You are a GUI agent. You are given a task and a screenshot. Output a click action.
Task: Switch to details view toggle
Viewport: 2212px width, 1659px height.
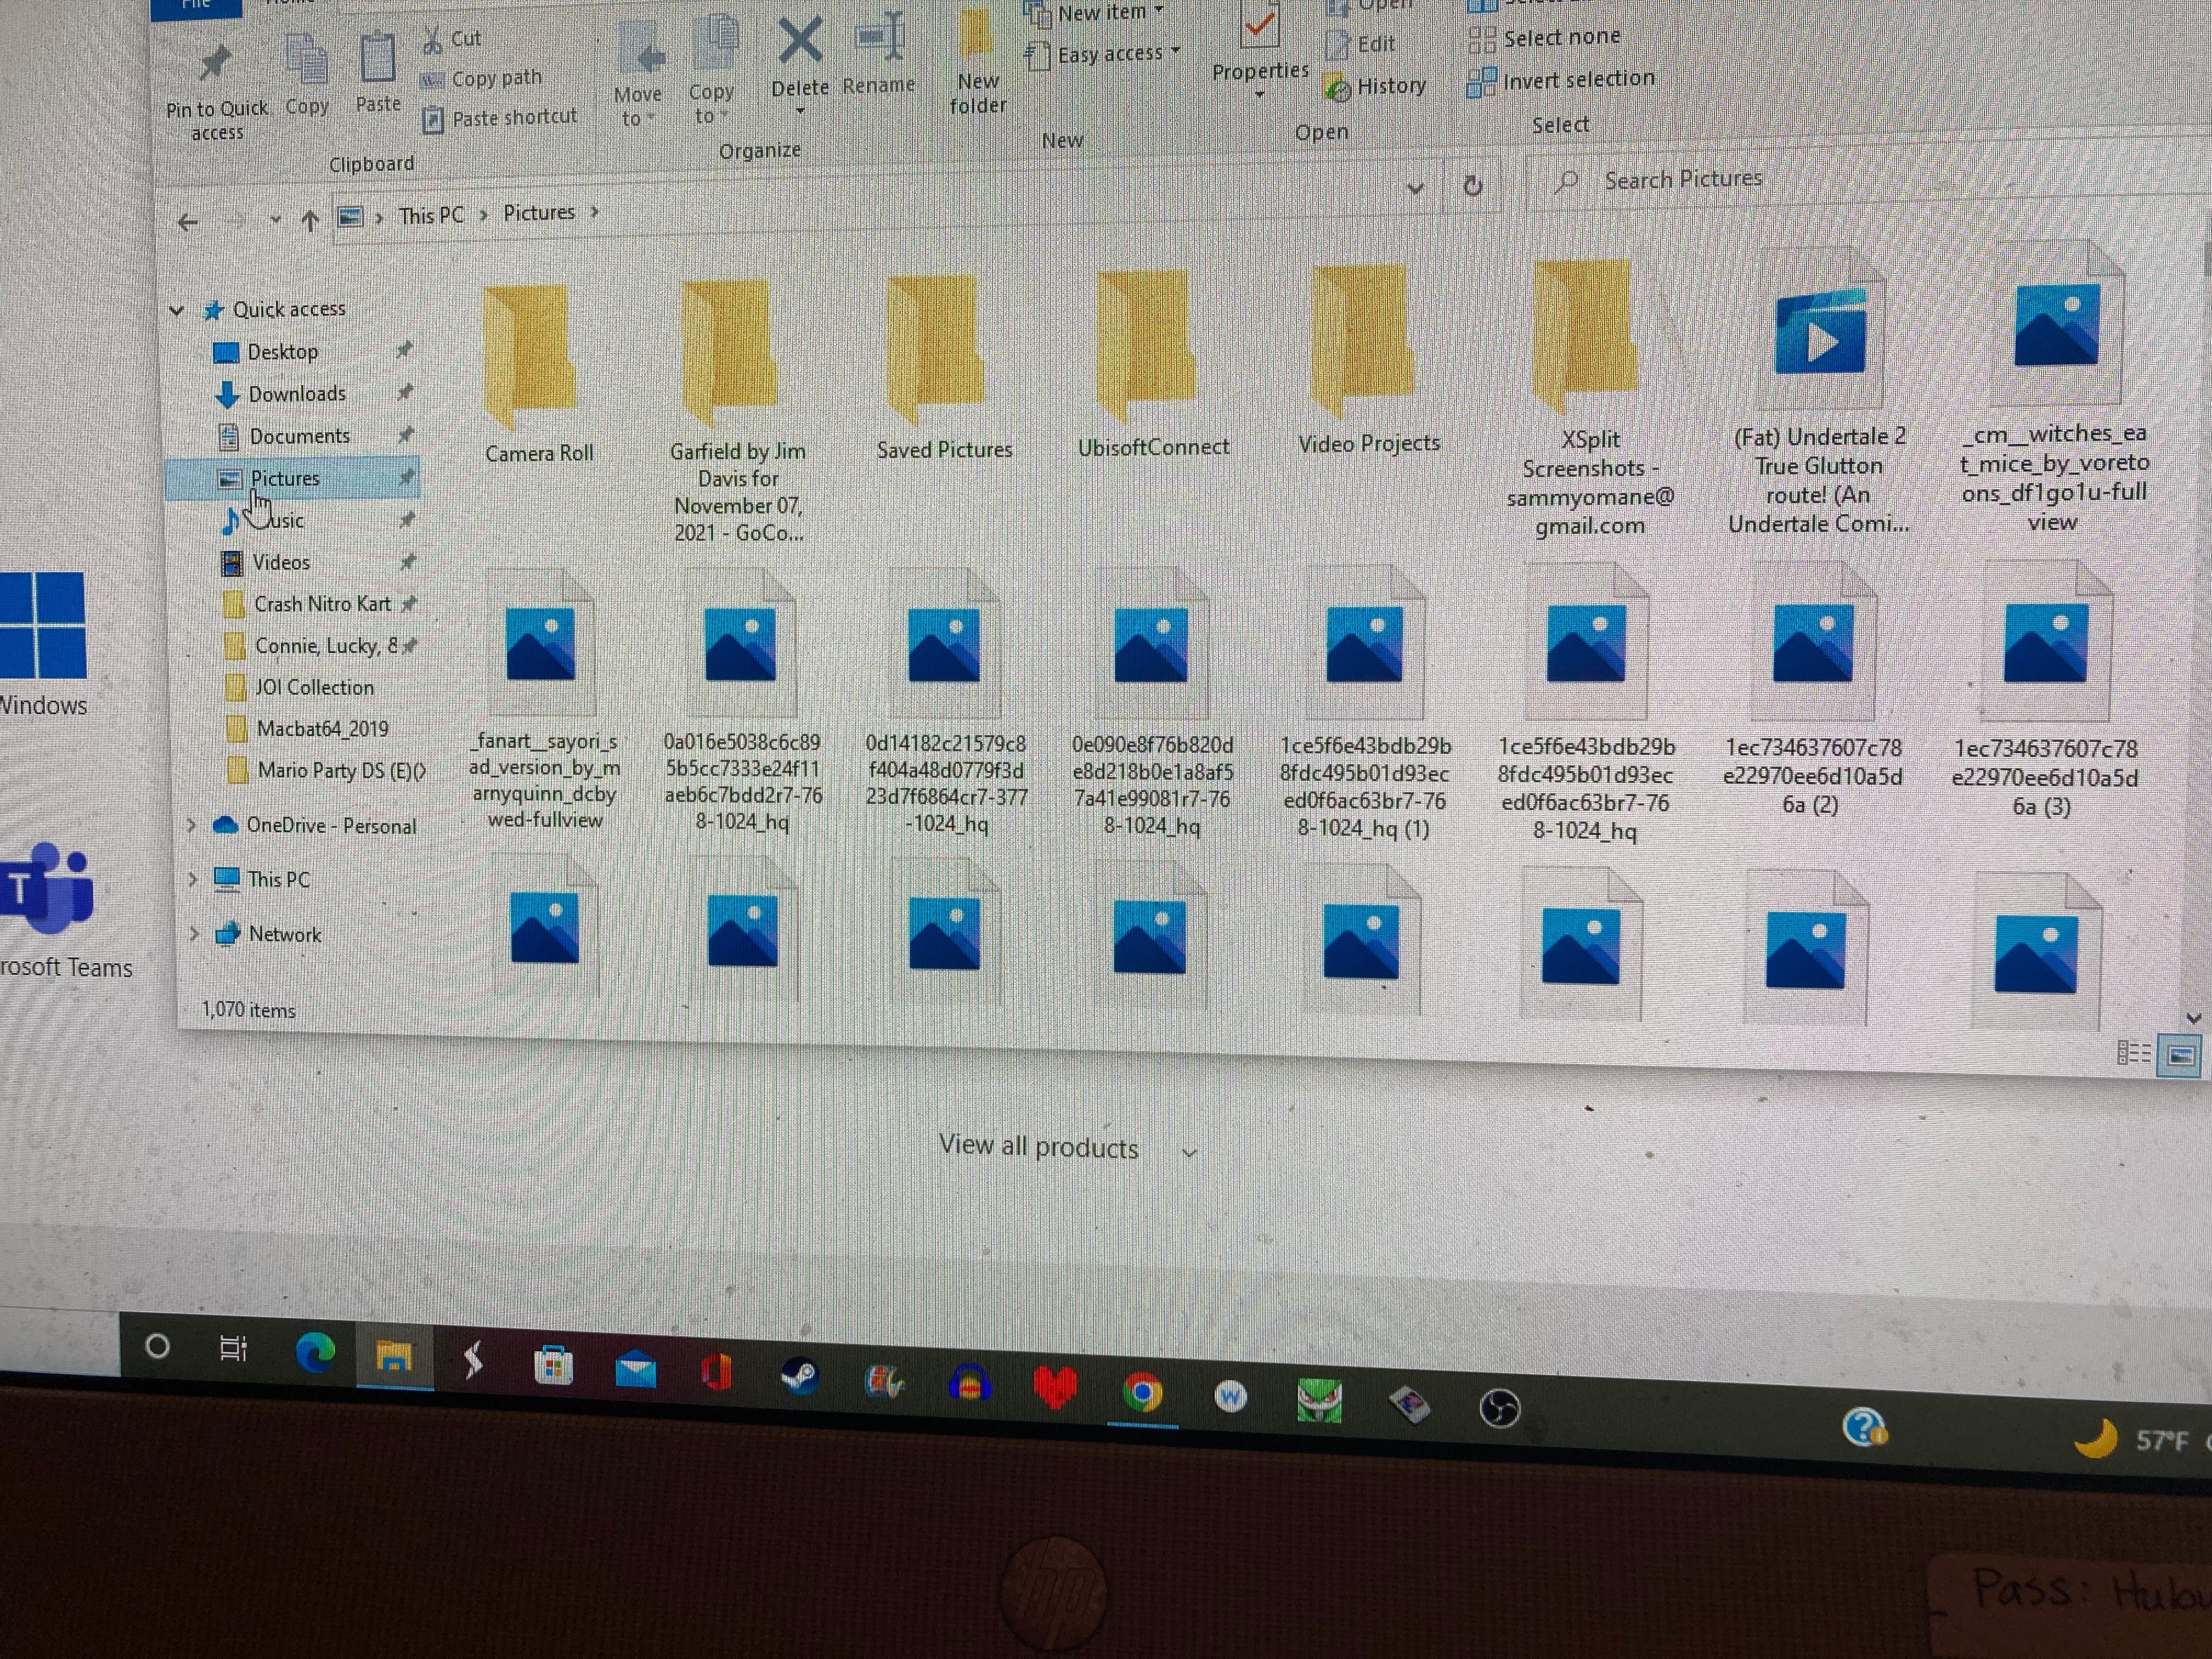point(2133,1053)
